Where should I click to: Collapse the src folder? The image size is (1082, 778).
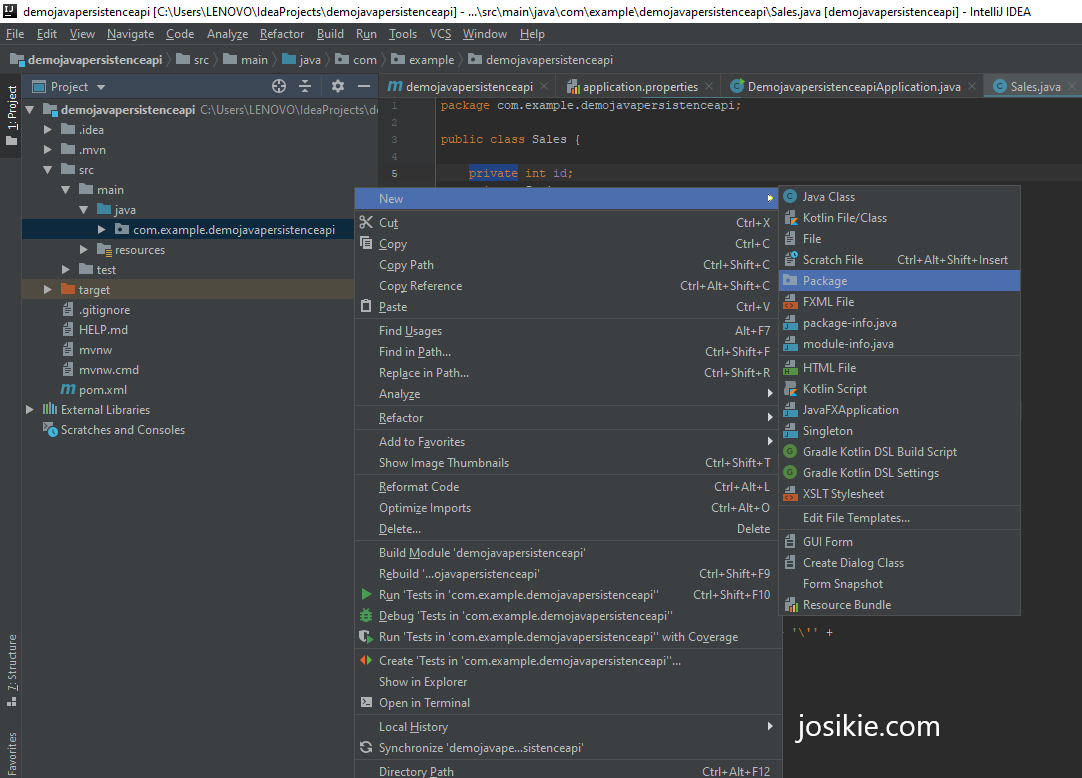46,169
